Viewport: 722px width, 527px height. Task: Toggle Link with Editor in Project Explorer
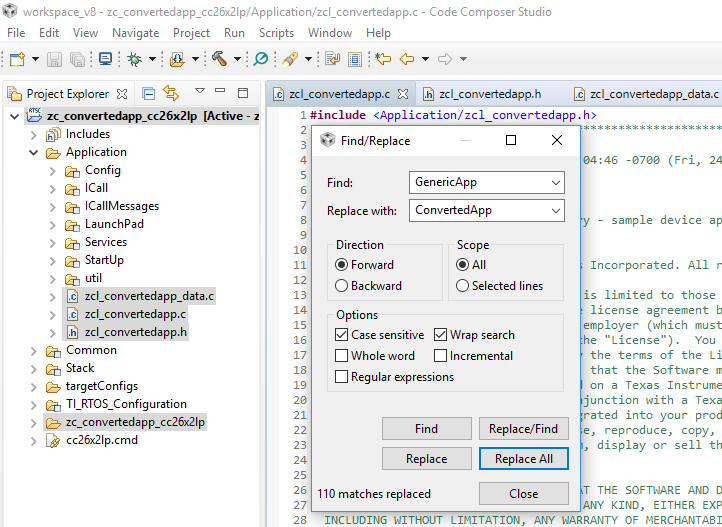coord(171,93)
